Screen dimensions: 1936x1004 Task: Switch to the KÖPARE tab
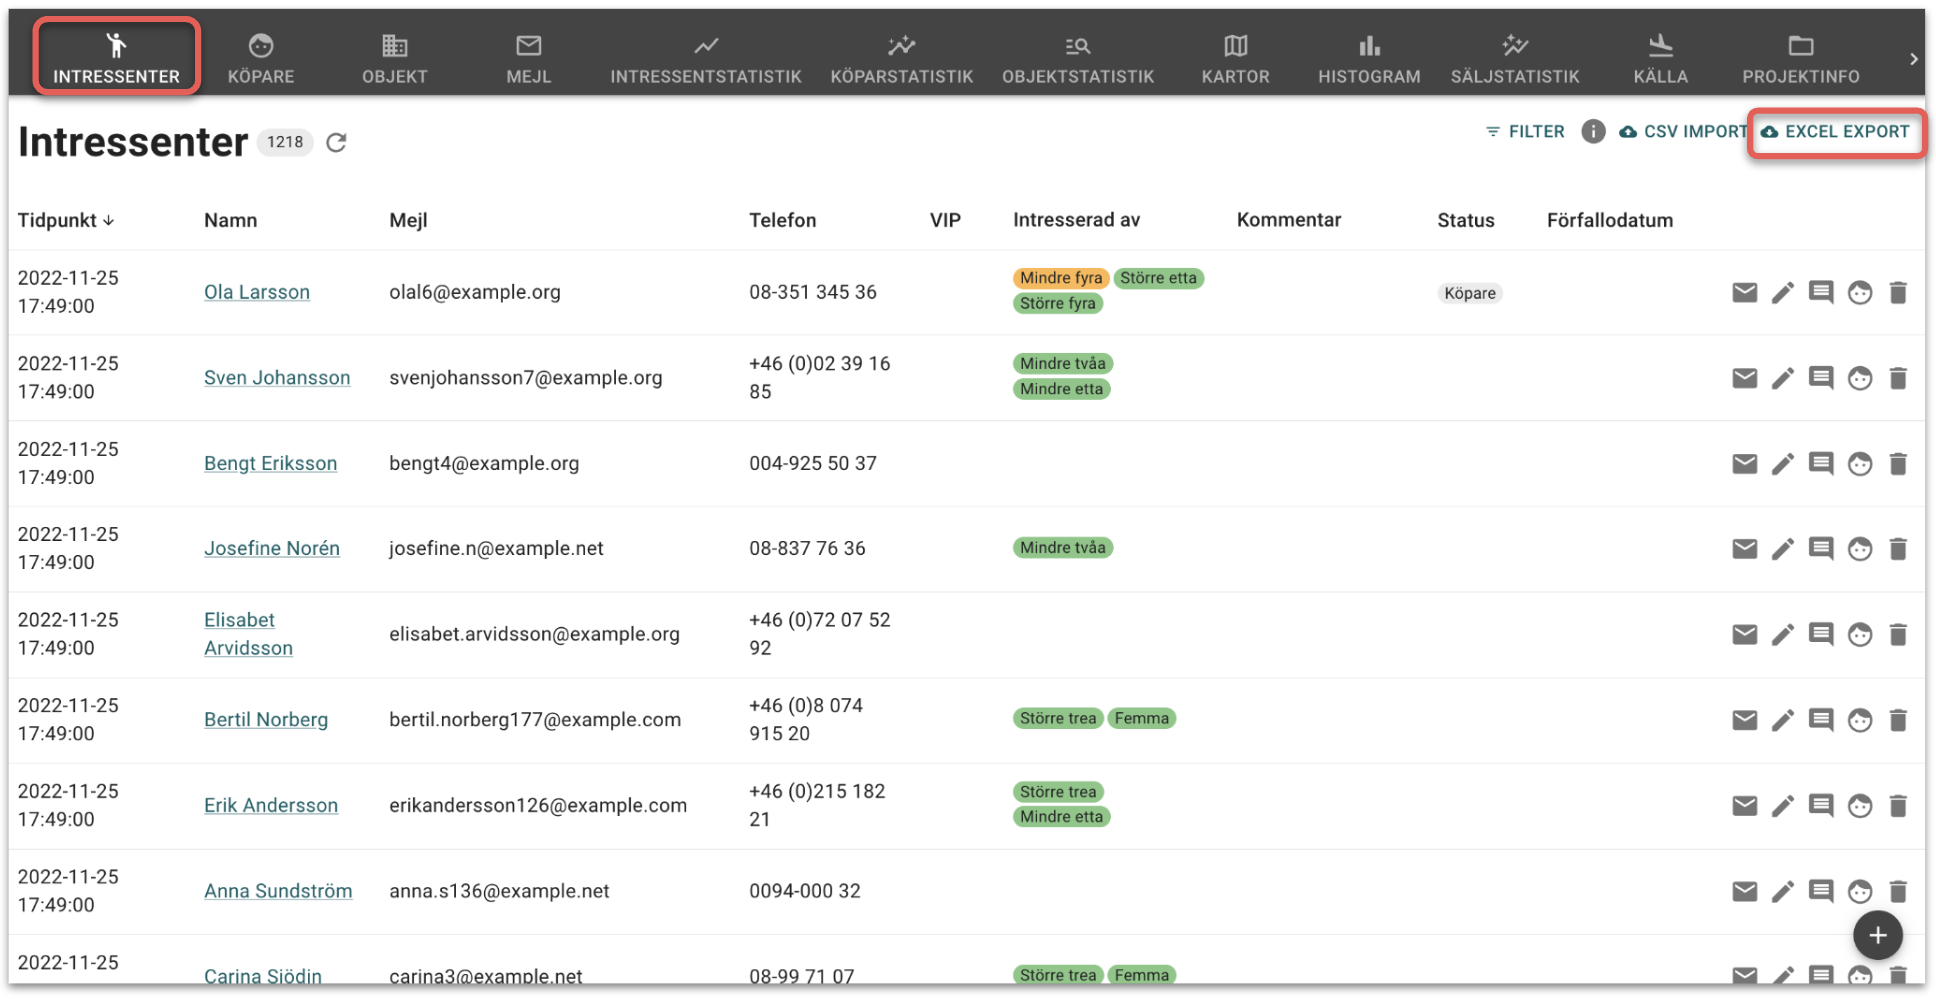point(261,58)
